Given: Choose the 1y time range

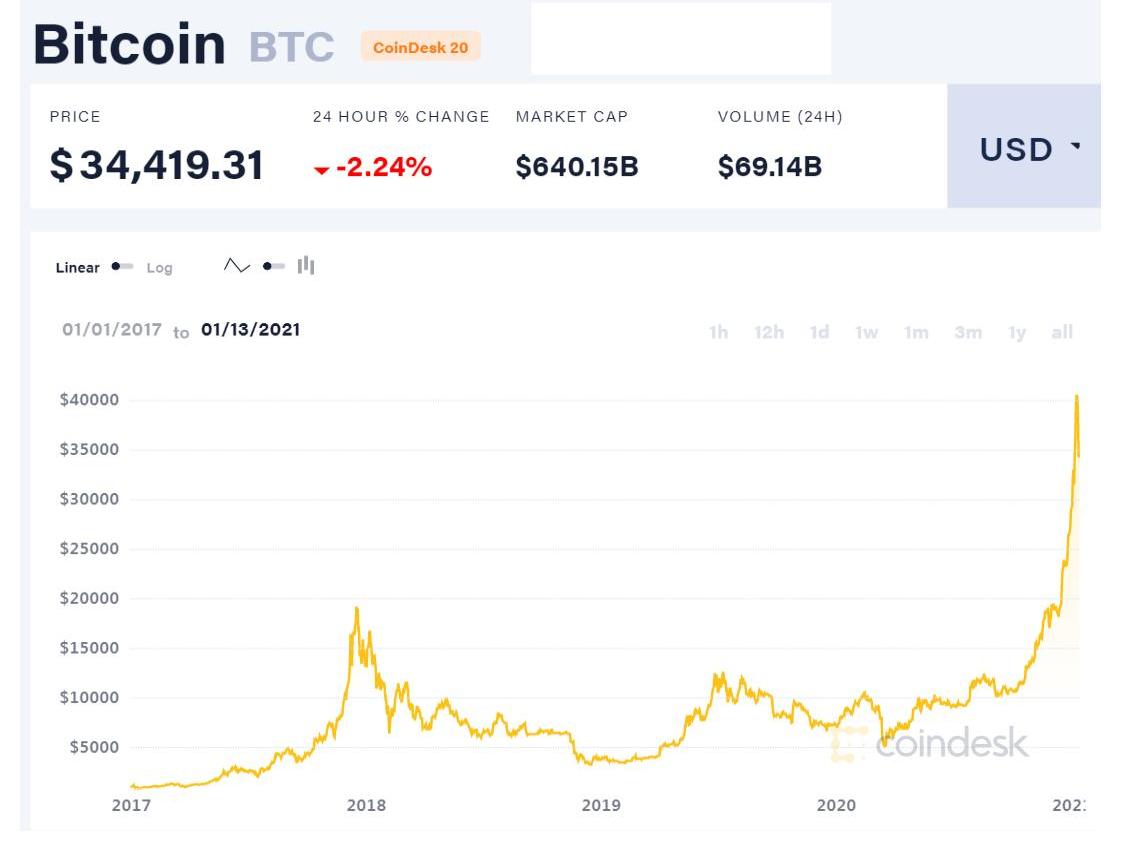Looking at the screenshot, I should tap(1017, 333).
